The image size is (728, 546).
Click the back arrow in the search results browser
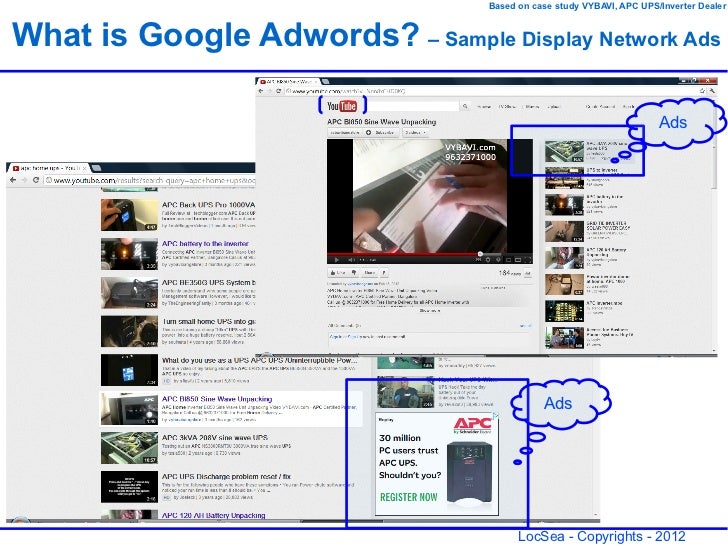pyautogui.click(x=13, y=180)
